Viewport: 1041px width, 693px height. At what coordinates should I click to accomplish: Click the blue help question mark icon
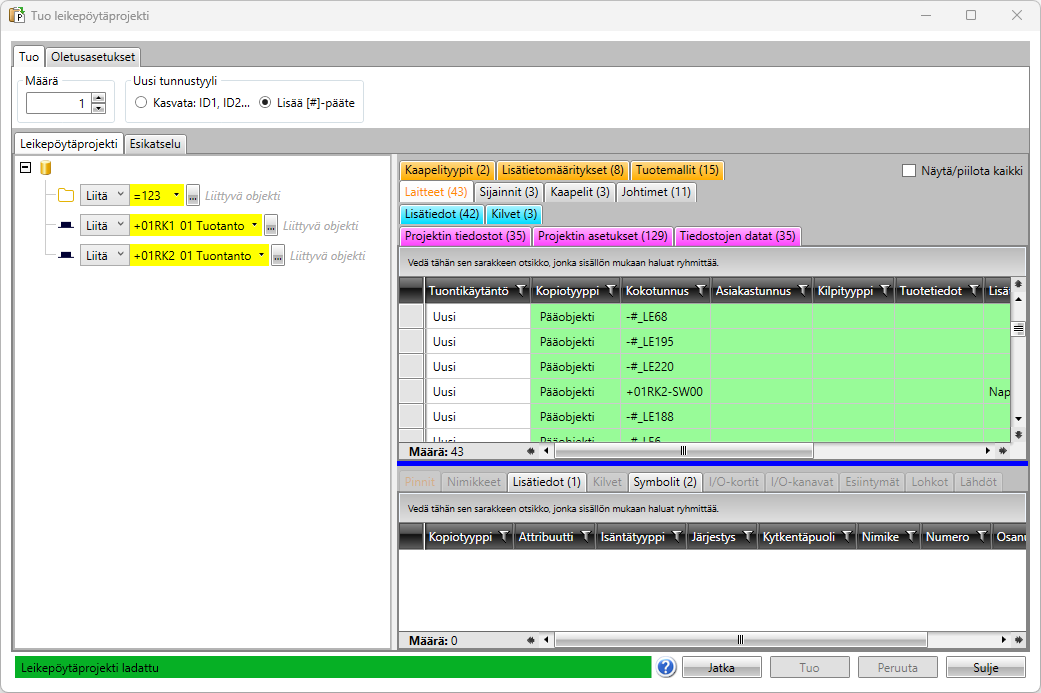[x=667, y=667]
